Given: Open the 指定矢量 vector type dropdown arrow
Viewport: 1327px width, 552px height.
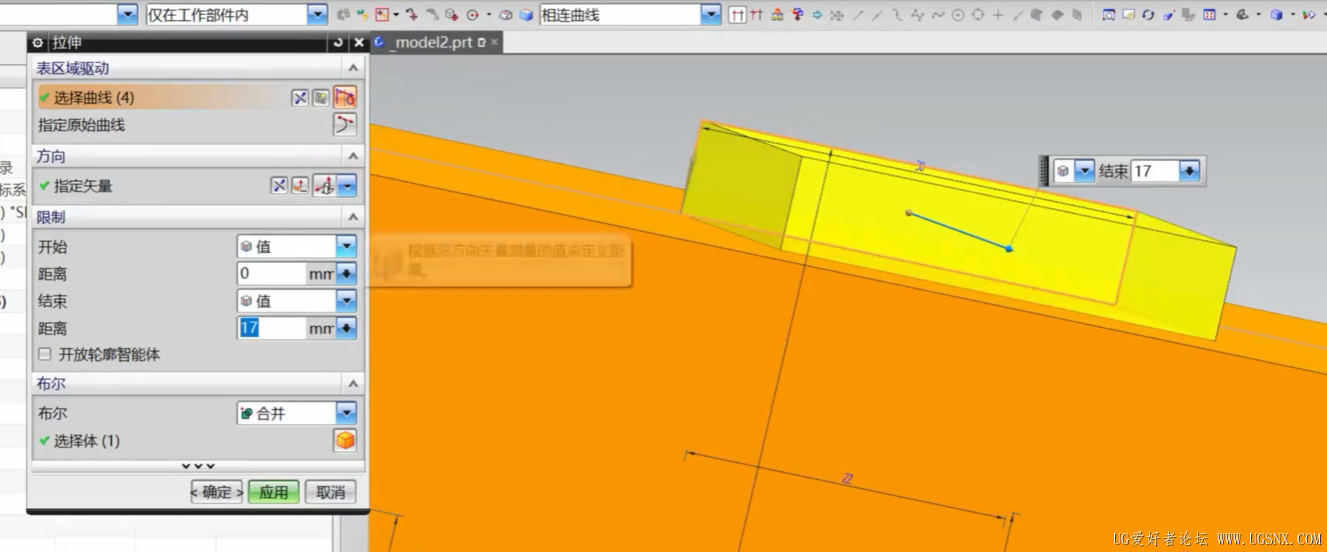Looking at the screenshot, I should coord(347,186).
